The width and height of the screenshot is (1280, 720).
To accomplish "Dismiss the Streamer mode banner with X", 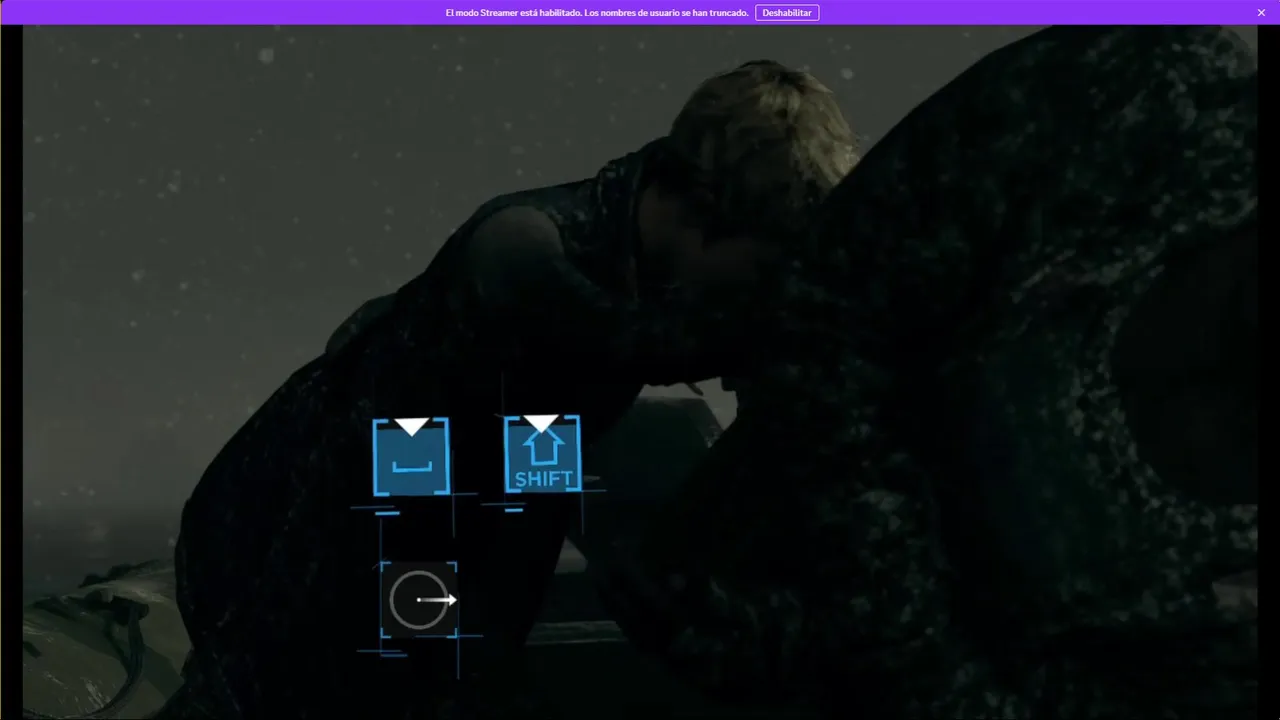I will [x=1261, y=12].
